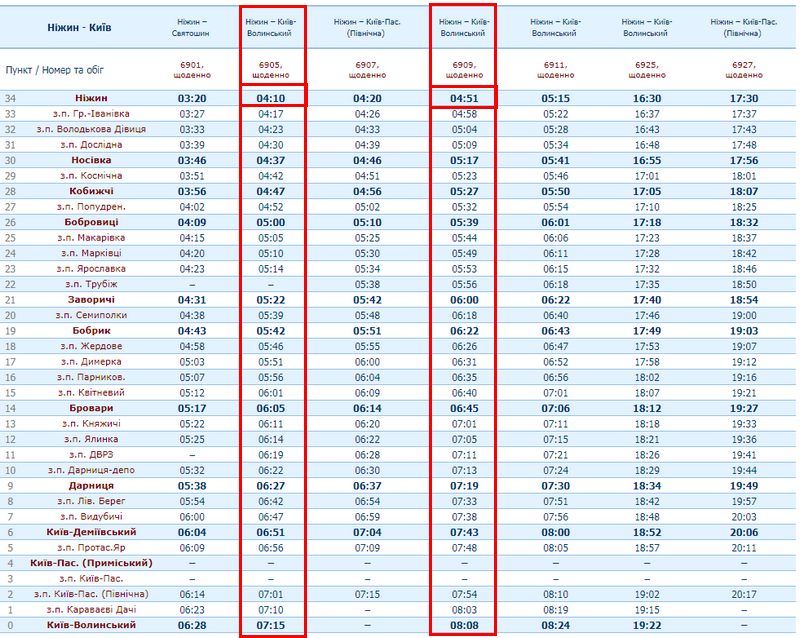Click train 6925 header link

point(646,64)
